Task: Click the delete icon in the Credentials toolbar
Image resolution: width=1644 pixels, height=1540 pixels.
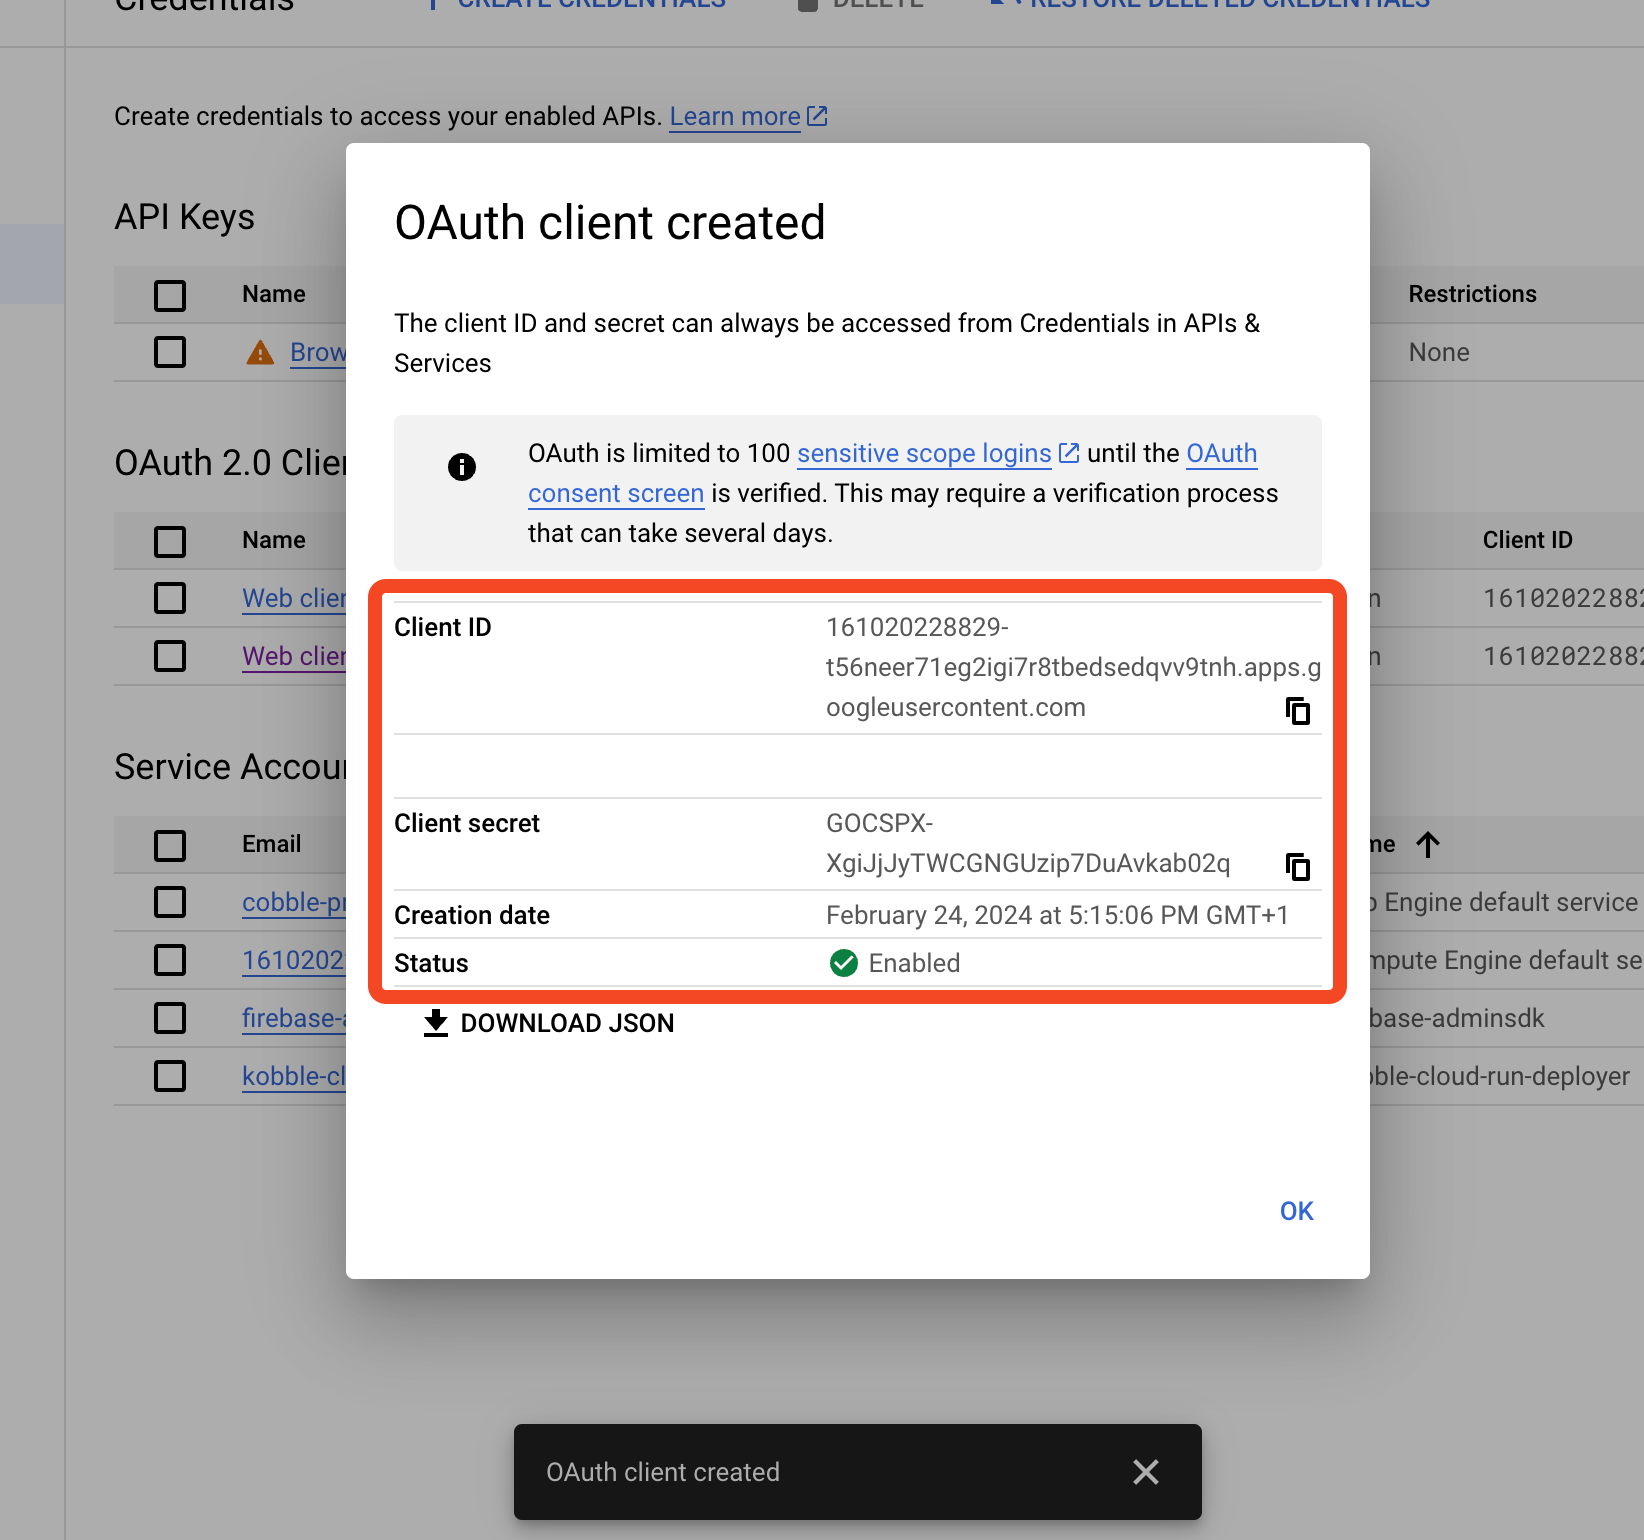Action: pos(806,4)
